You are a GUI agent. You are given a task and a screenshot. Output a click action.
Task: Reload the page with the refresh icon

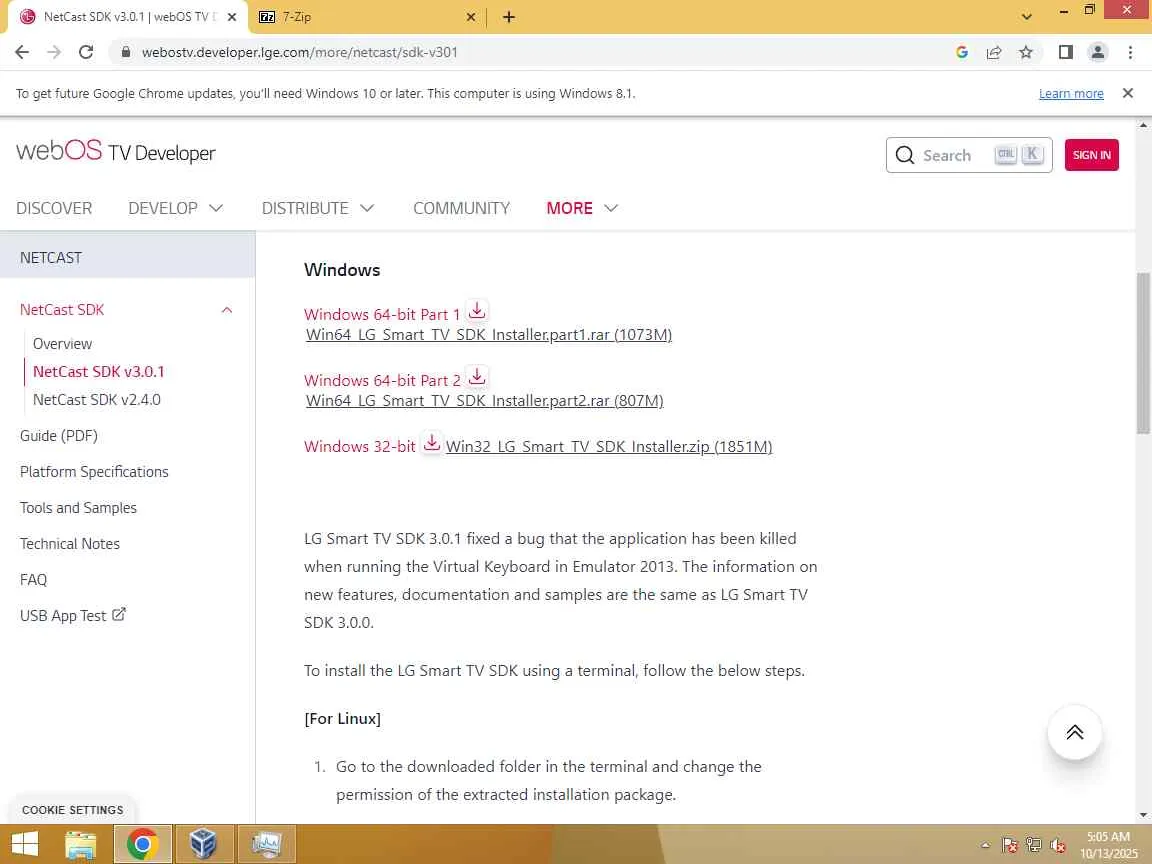click(x=86, y=52)
